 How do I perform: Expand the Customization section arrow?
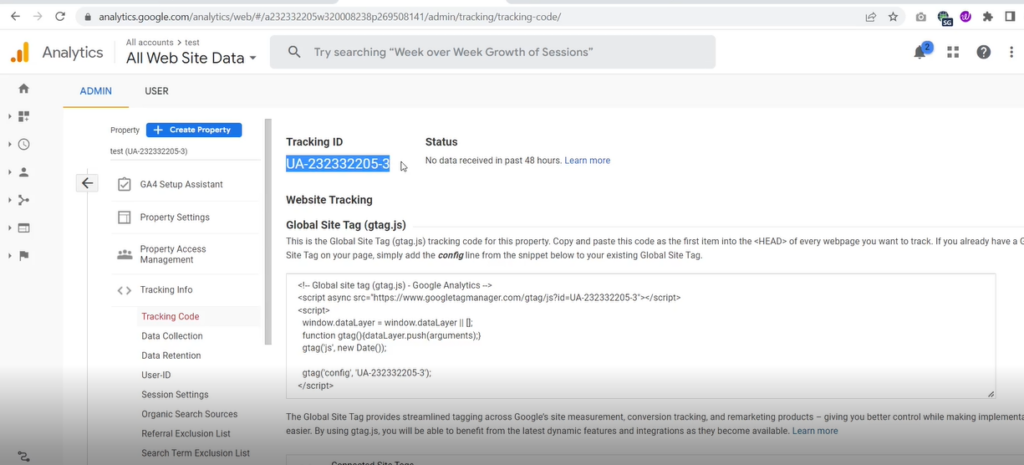point(10,116)
